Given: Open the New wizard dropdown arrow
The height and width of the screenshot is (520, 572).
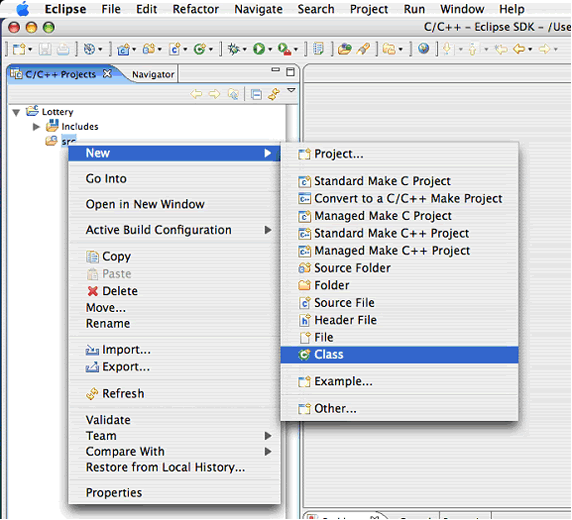Looking at the screenshot, I should click(30, 49).
